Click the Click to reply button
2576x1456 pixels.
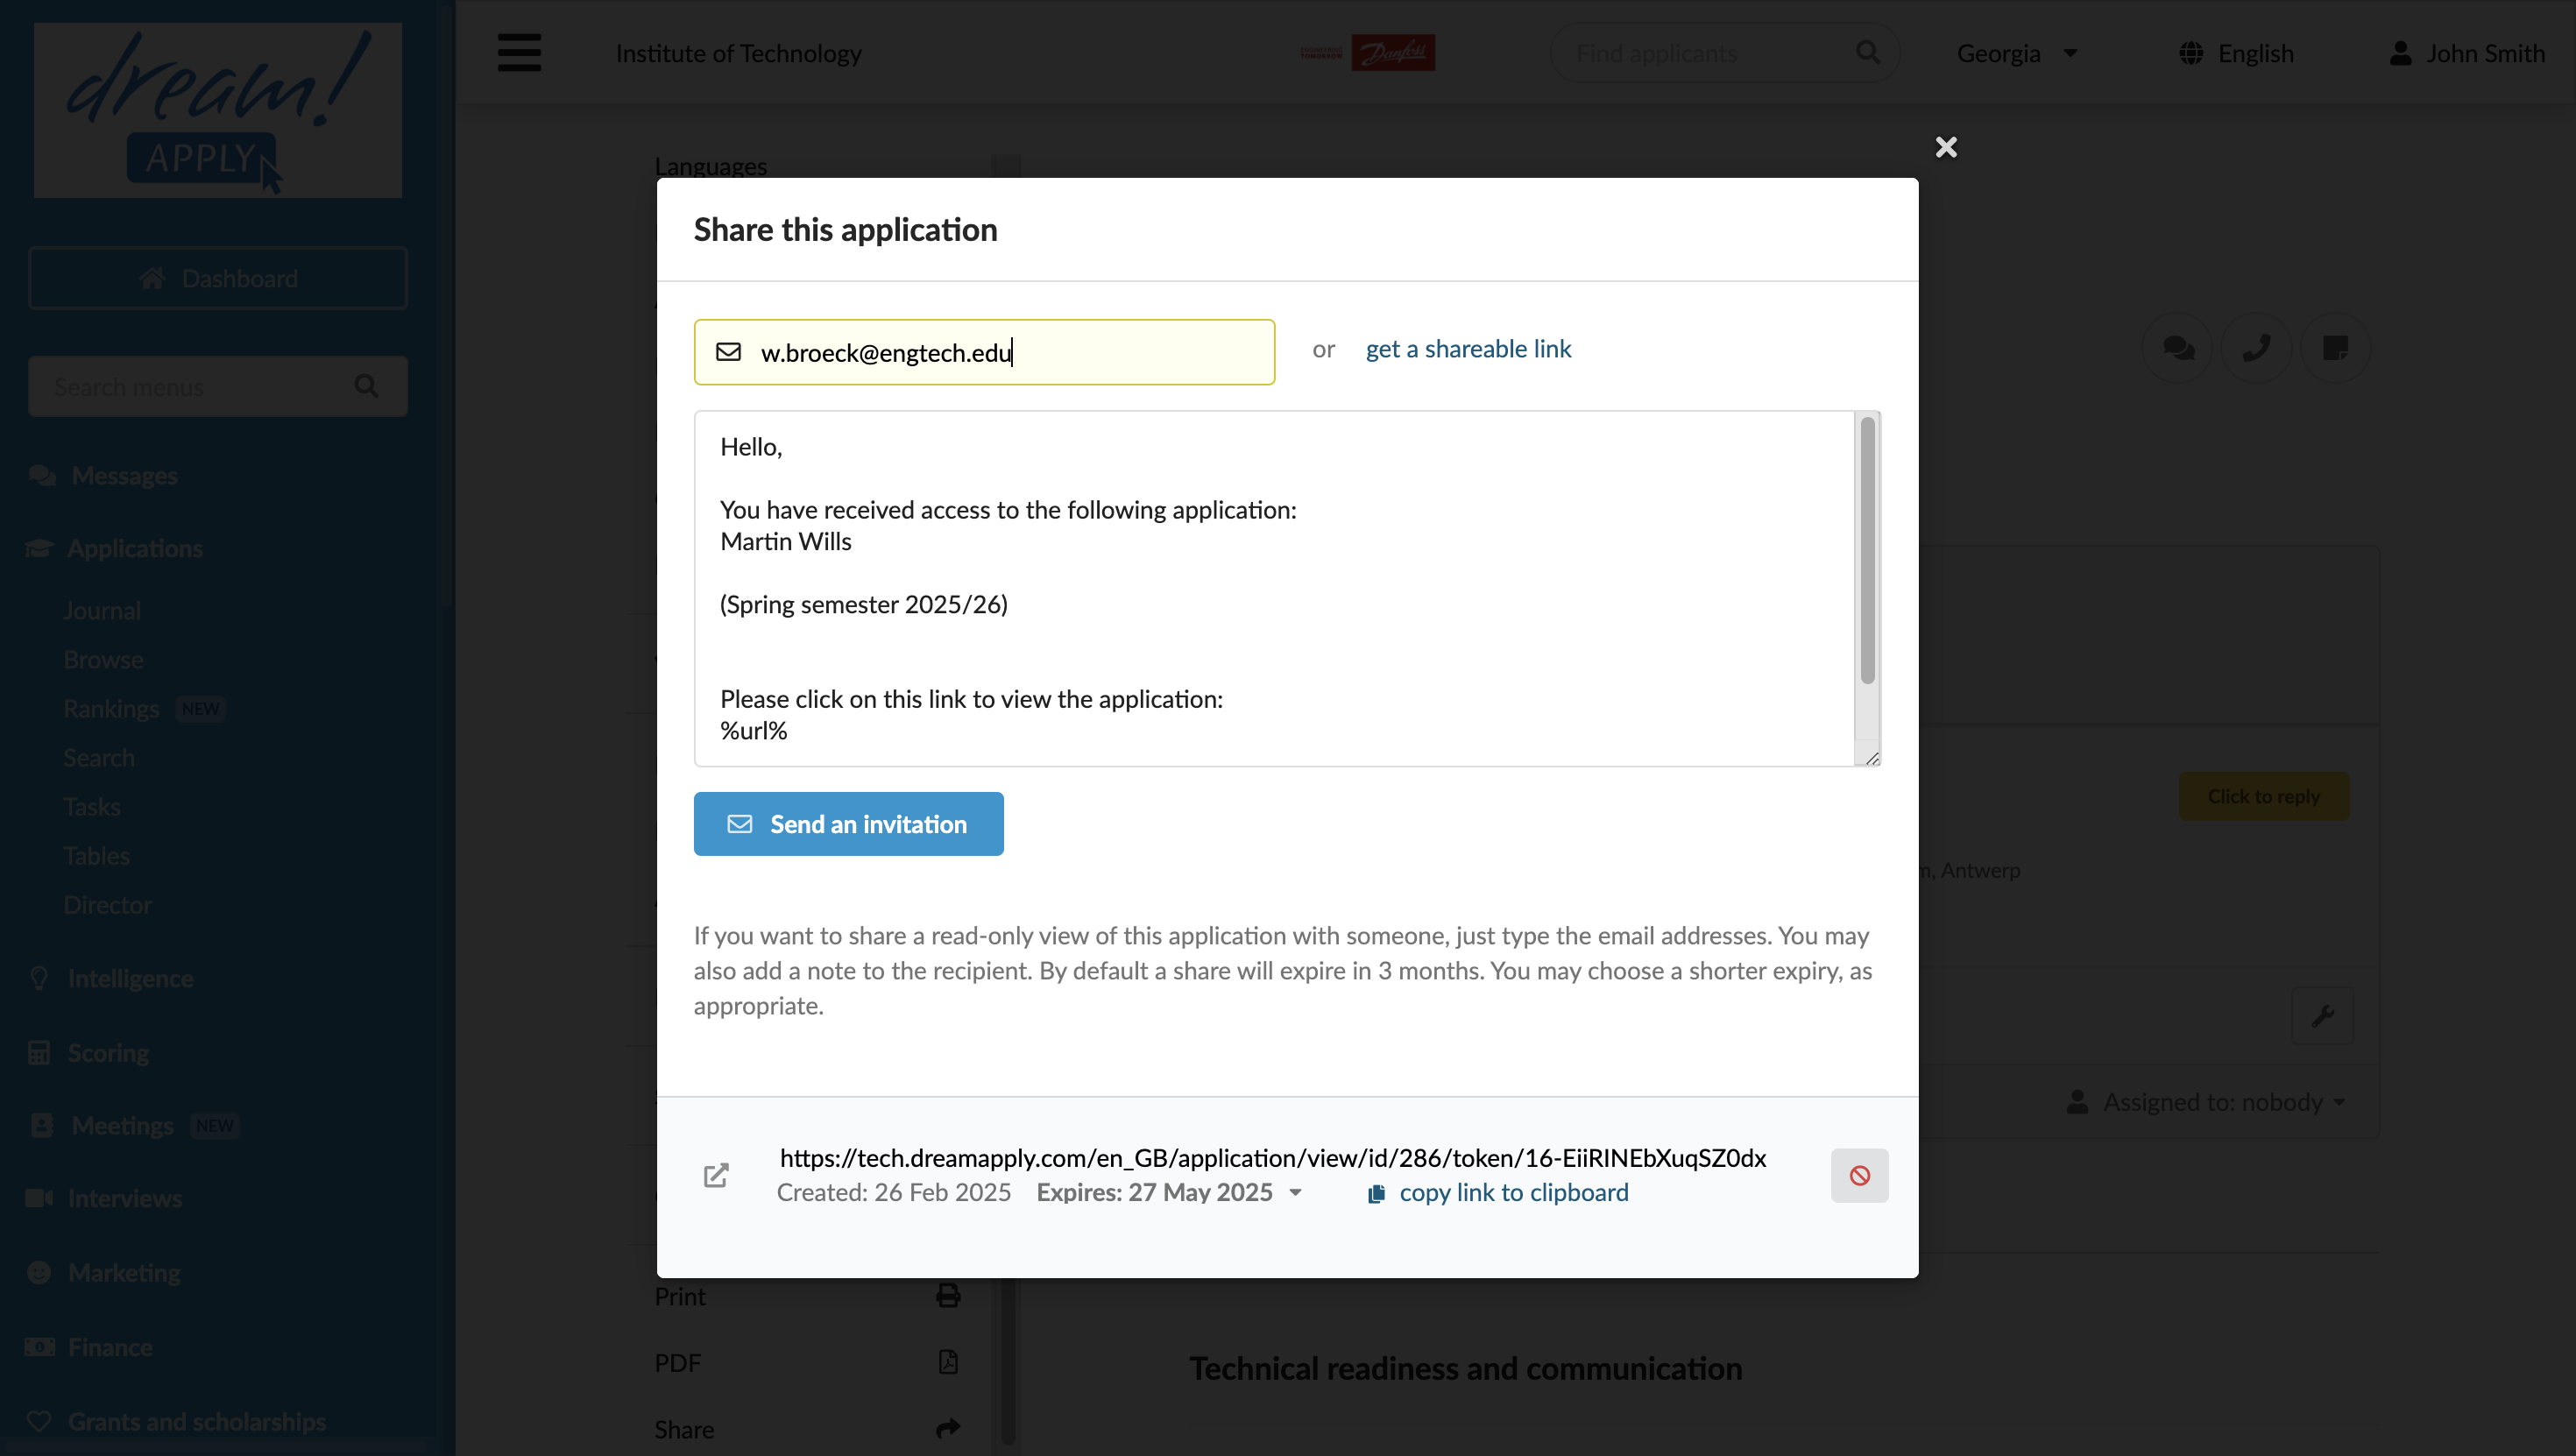2263,796
